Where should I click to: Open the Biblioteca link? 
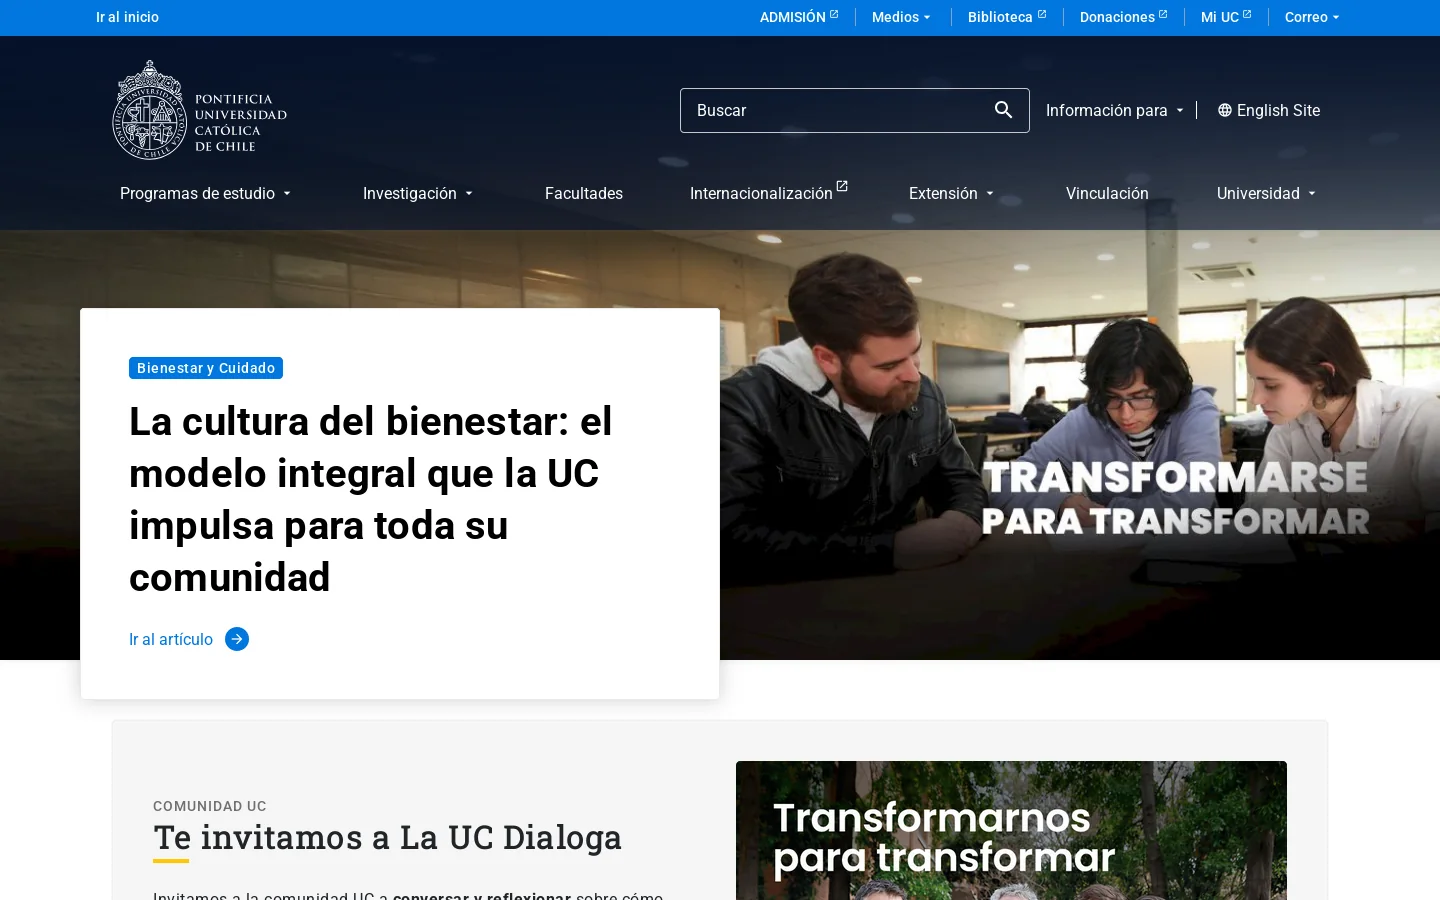[x=1000, y=17]
